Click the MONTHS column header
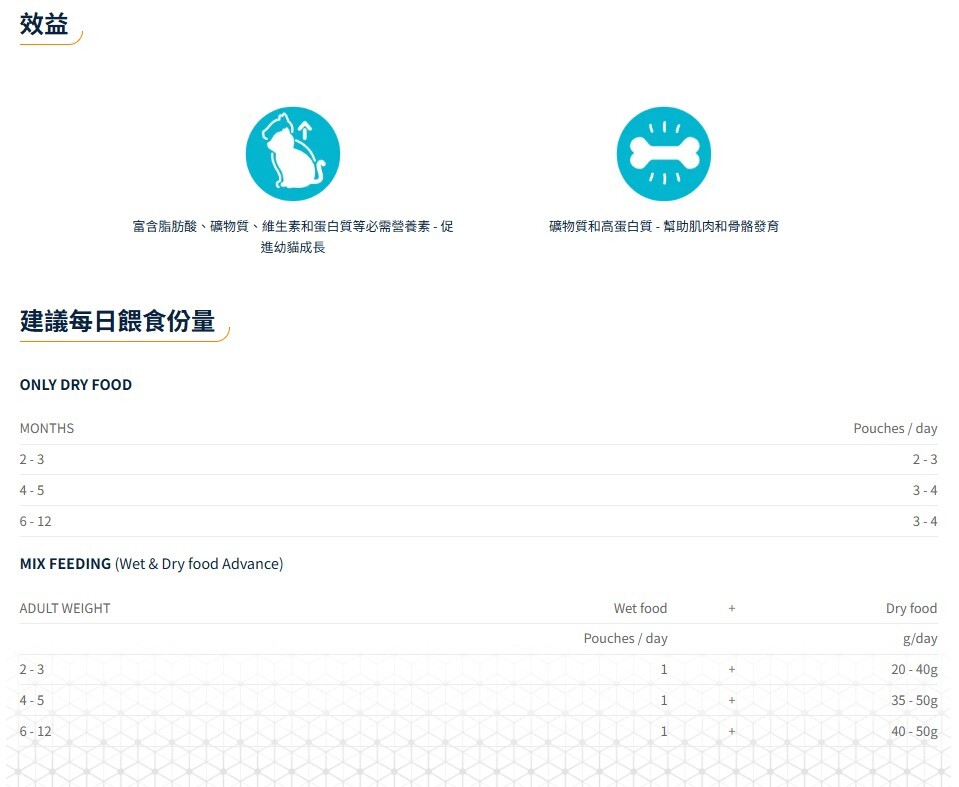 pyautogui.click(x=47, y=428)
